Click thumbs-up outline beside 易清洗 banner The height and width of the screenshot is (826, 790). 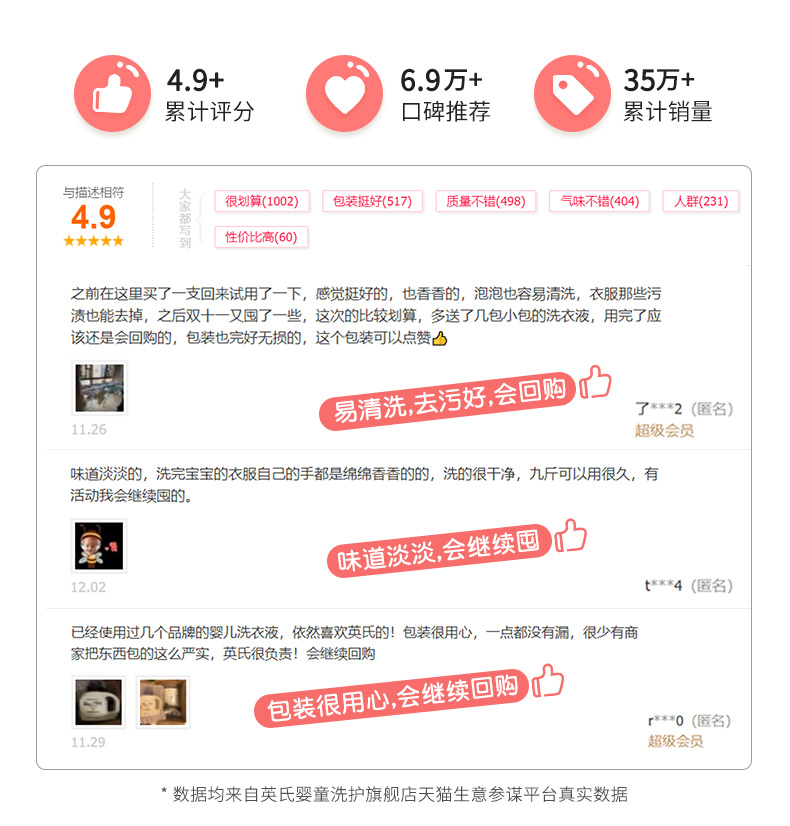[x=595, y=382]
